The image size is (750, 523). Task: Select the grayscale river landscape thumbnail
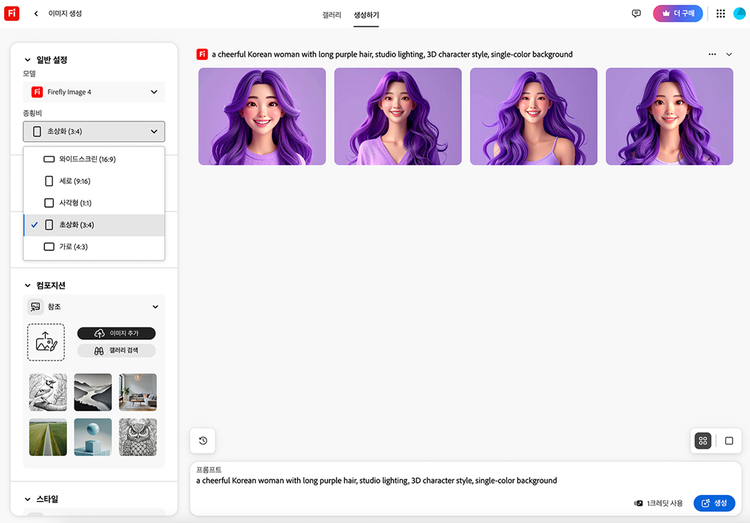(x=93, y=392)
